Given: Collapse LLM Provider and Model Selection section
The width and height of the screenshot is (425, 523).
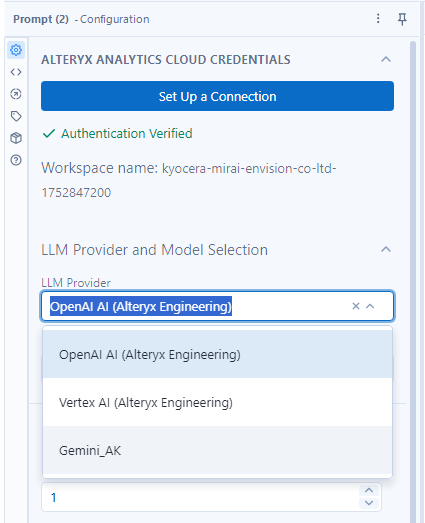Looking at the screenshot, I should [386, 249].
